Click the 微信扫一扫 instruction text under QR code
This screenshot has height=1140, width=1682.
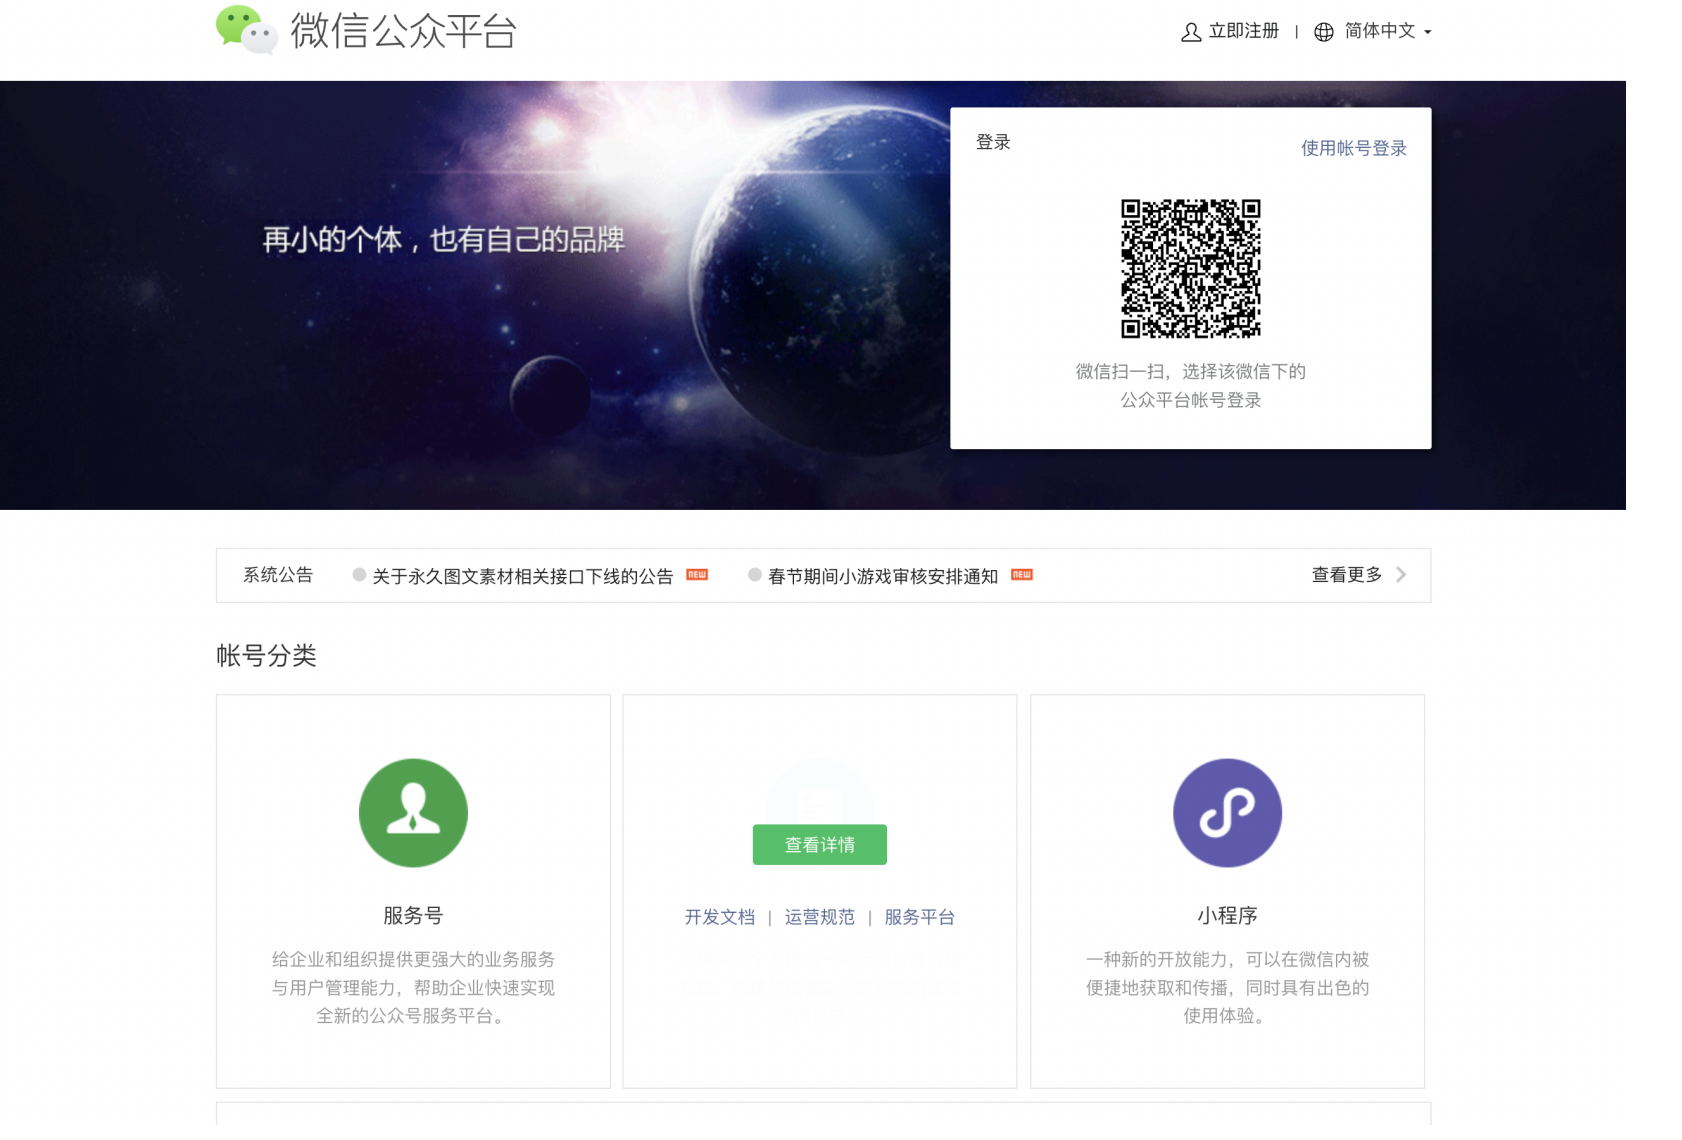click(x=1190, y=386)
